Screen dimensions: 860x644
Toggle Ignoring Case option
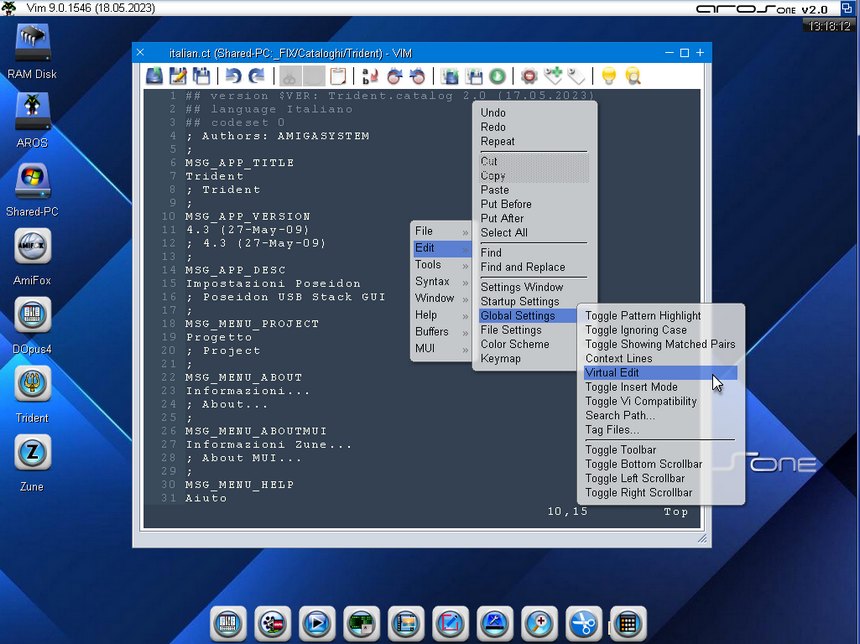(636, 330)
